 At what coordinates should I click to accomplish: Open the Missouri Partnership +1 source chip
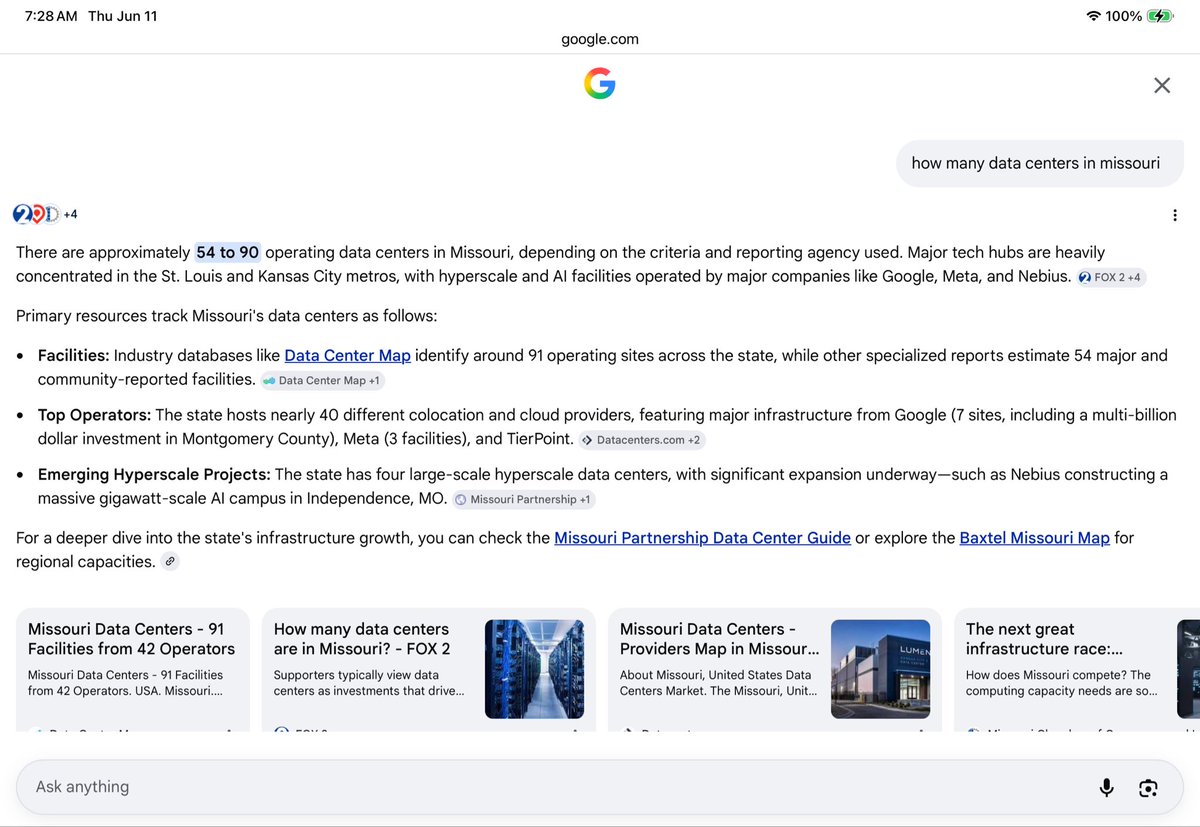pyautogui.click(x=524, y=499)
